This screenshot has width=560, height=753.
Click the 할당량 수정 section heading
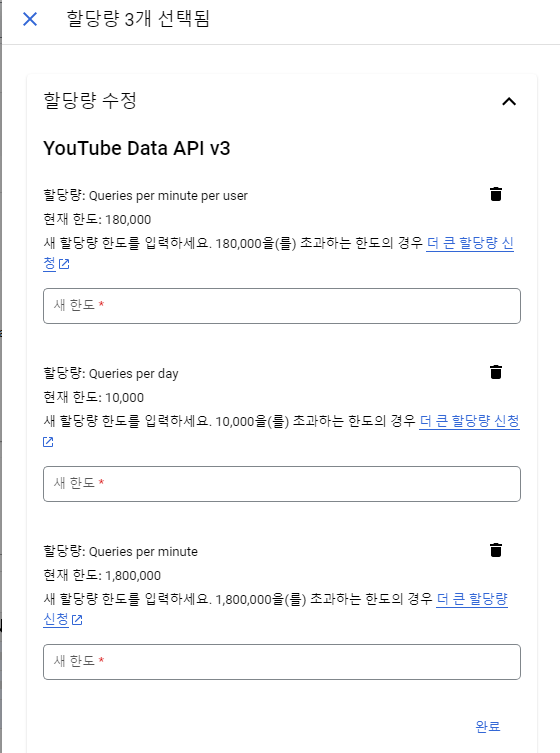pos(90,101)
